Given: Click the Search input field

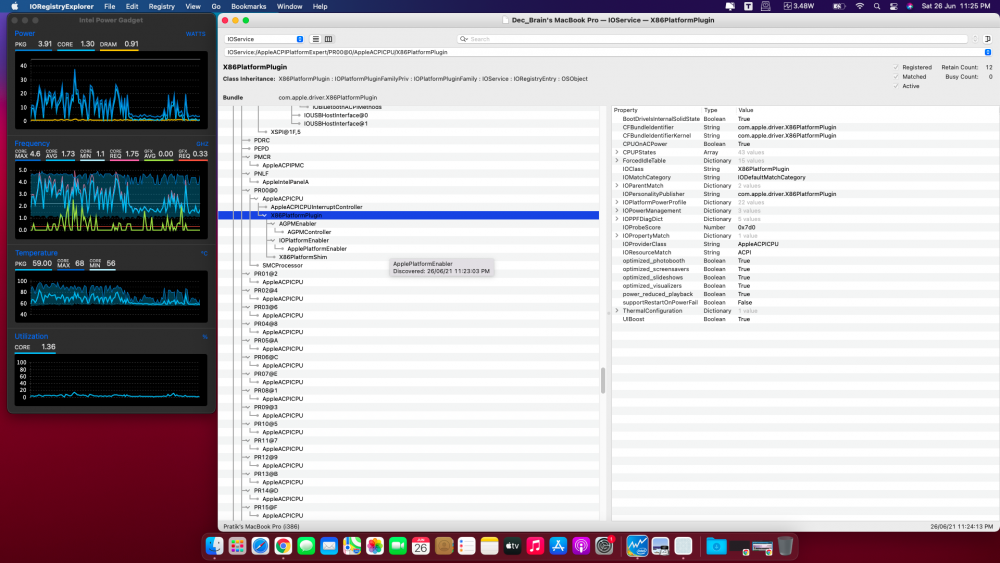Looking at the screenshot, I should tap(712, 39).
